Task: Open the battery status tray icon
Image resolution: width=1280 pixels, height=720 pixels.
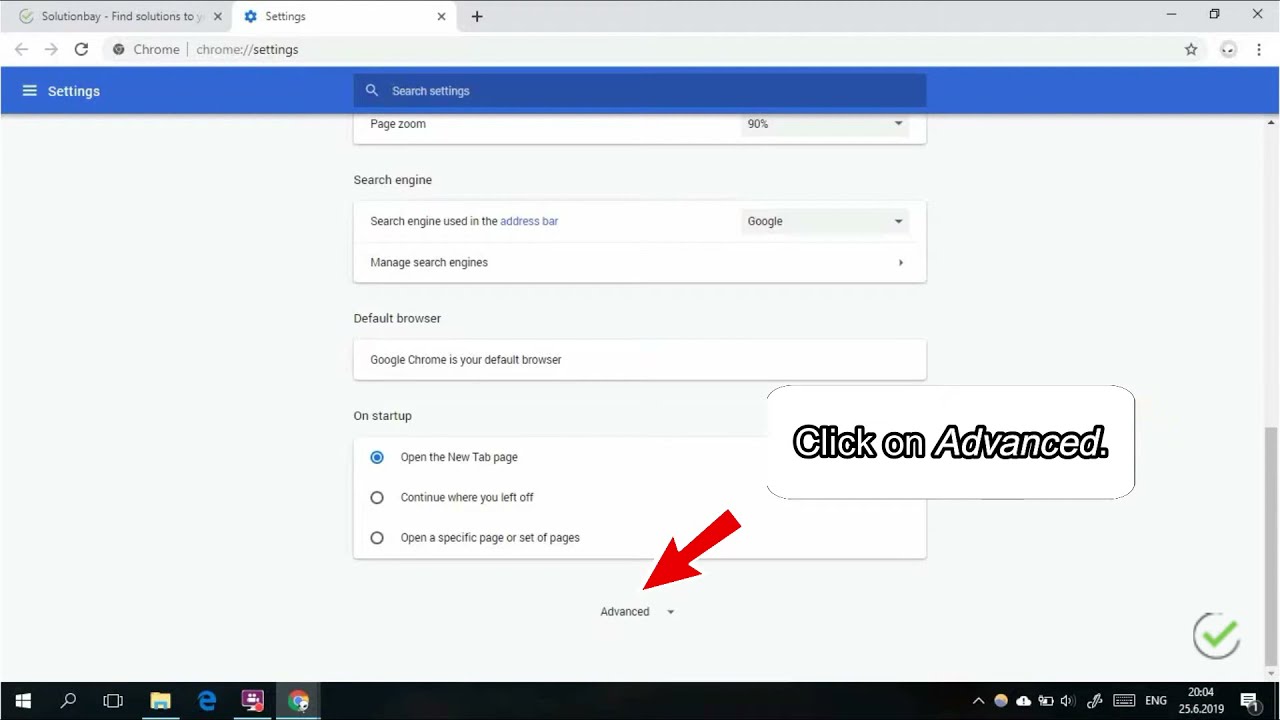Action: click(1045, 701)
